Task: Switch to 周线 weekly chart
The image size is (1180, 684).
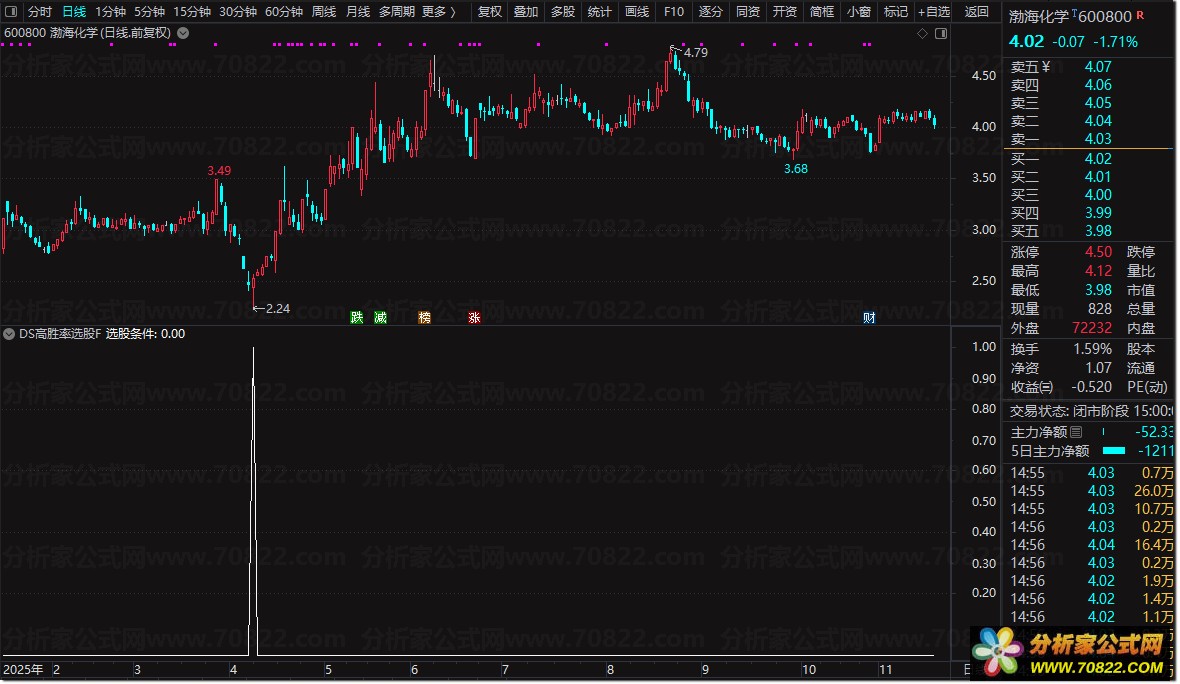Action: (324, 11)
